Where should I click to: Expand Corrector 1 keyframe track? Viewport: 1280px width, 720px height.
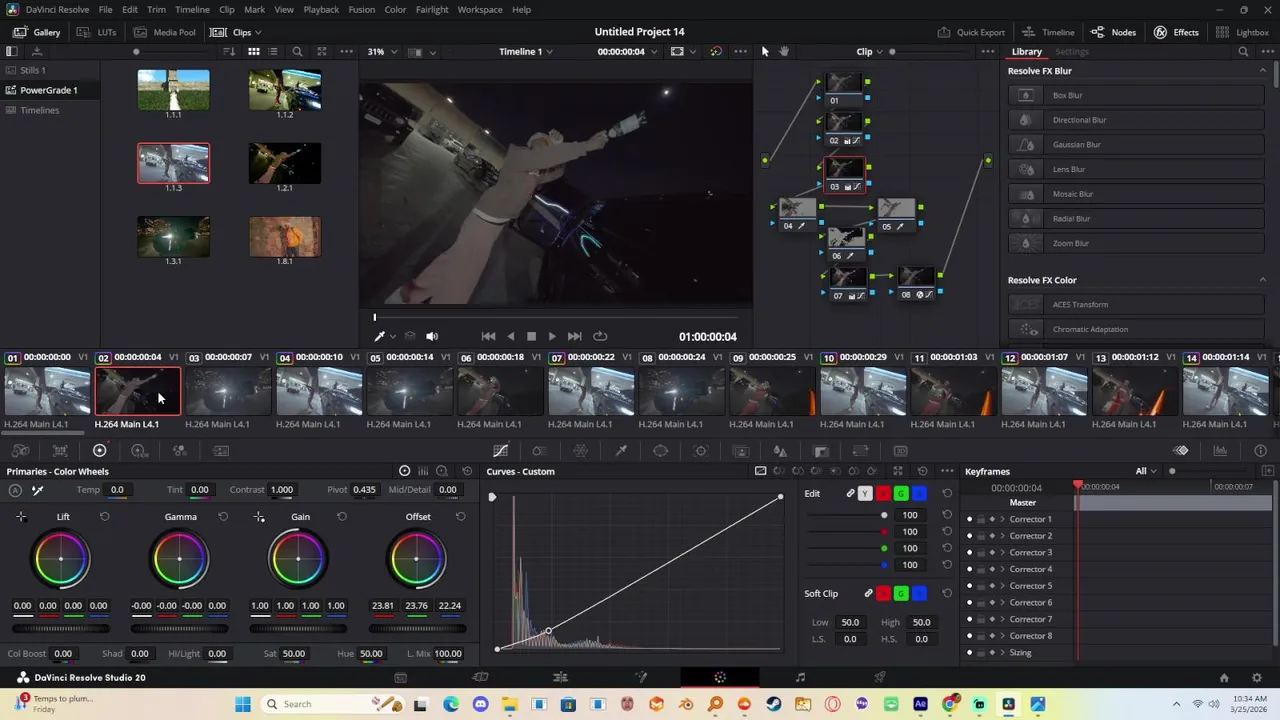click(1002, 519)
